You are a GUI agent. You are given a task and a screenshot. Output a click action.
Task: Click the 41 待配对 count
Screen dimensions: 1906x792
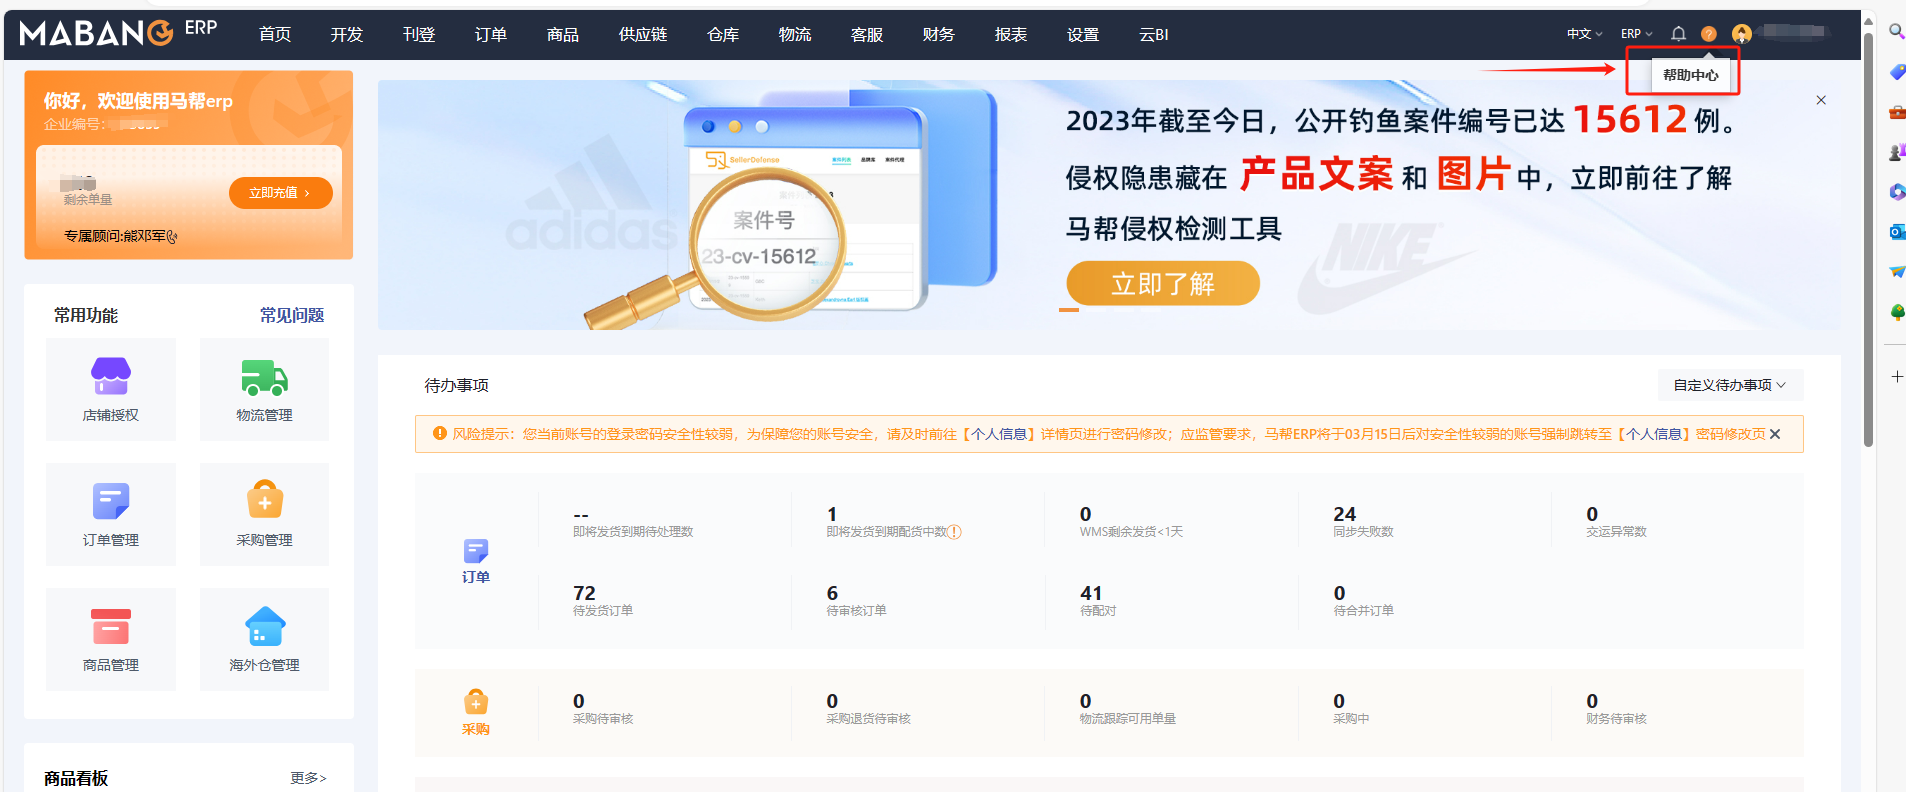point(1091,593)
